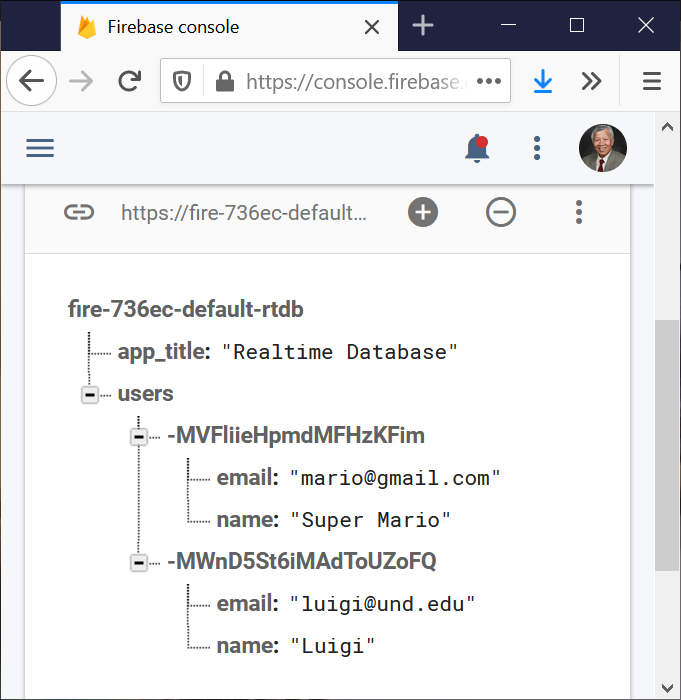This screenshot has width=681, height=700.
Task: Open the console vertical dots menu
Action: [537, 149]
